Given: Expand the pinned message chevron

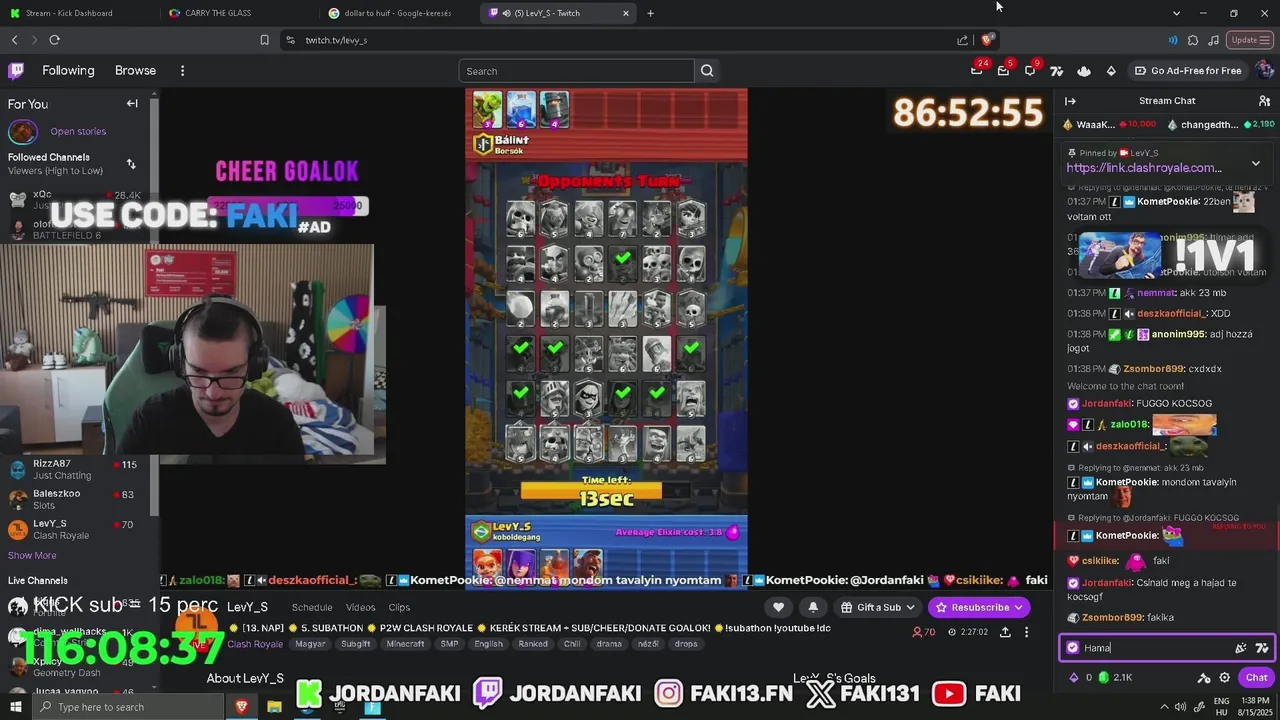Looking at the screenshot, I should (x=1256, y=163).
